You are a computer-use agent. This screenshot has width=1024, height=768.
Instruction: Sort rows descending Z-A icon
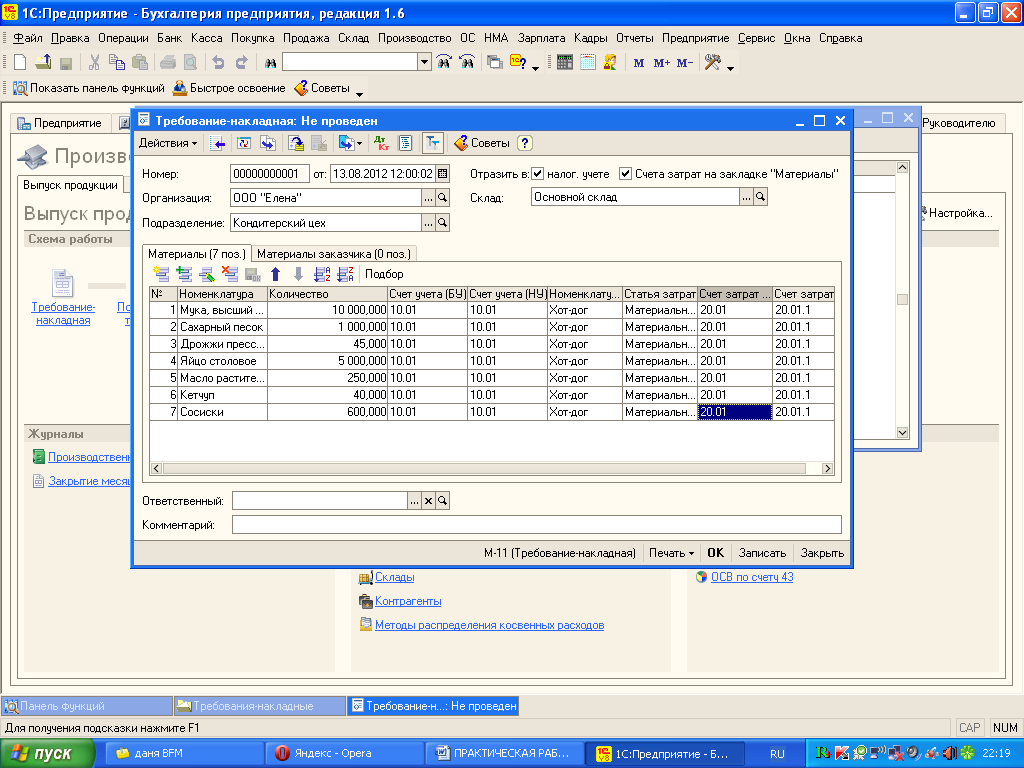(x=345, y=274)
